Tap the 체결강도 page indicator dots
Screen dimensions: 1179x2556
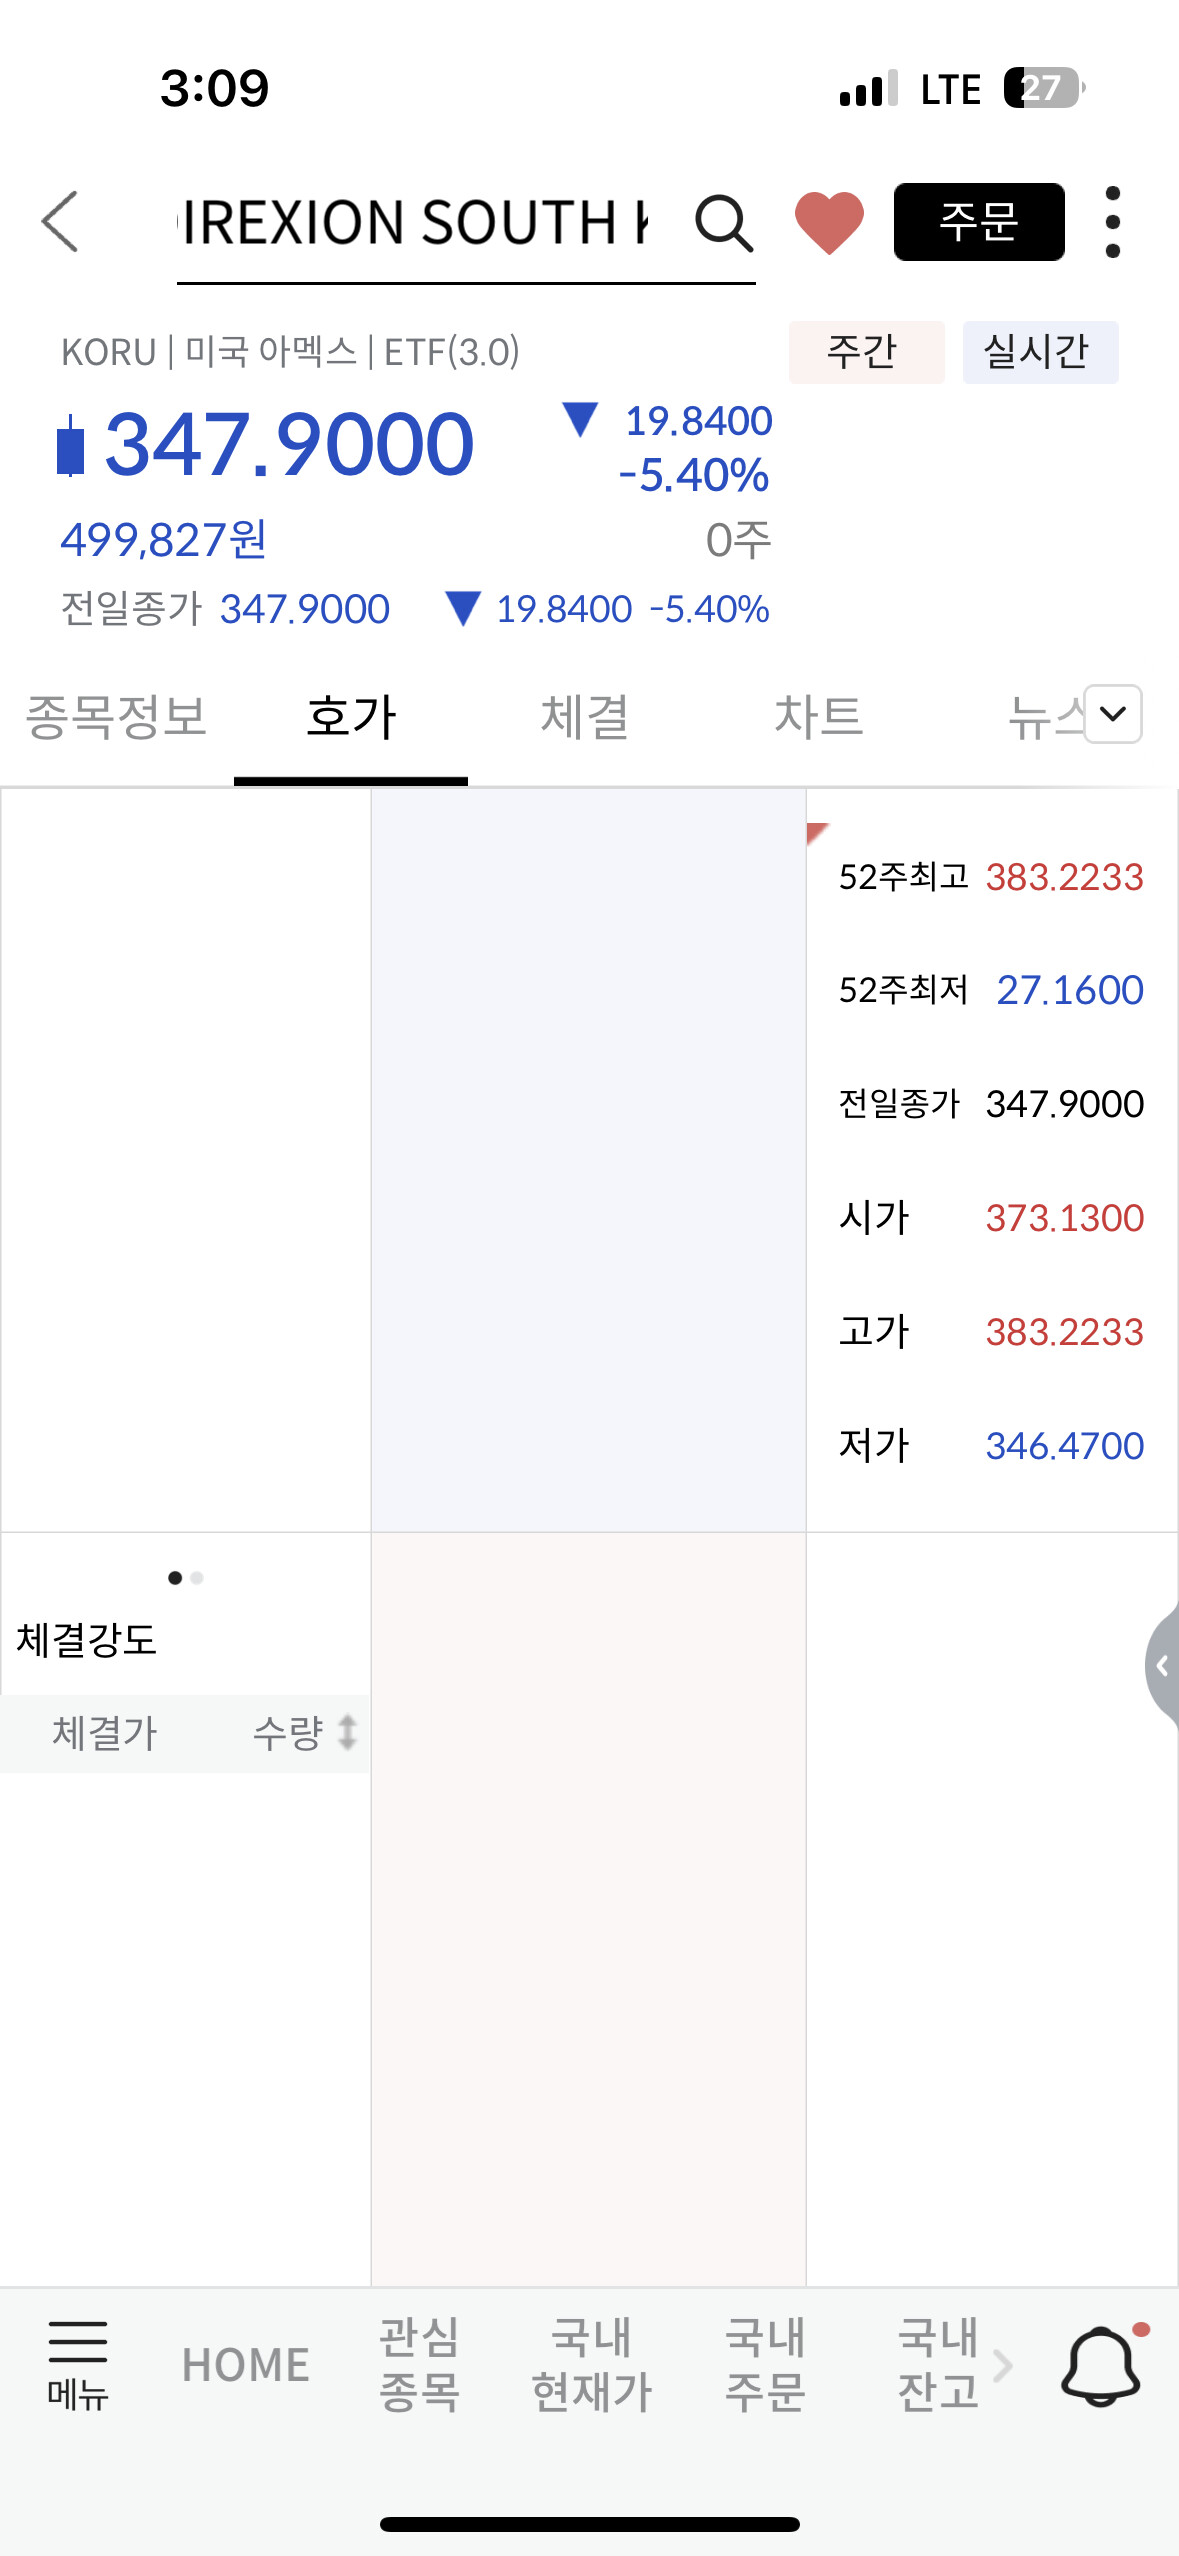pos(185,1578)
